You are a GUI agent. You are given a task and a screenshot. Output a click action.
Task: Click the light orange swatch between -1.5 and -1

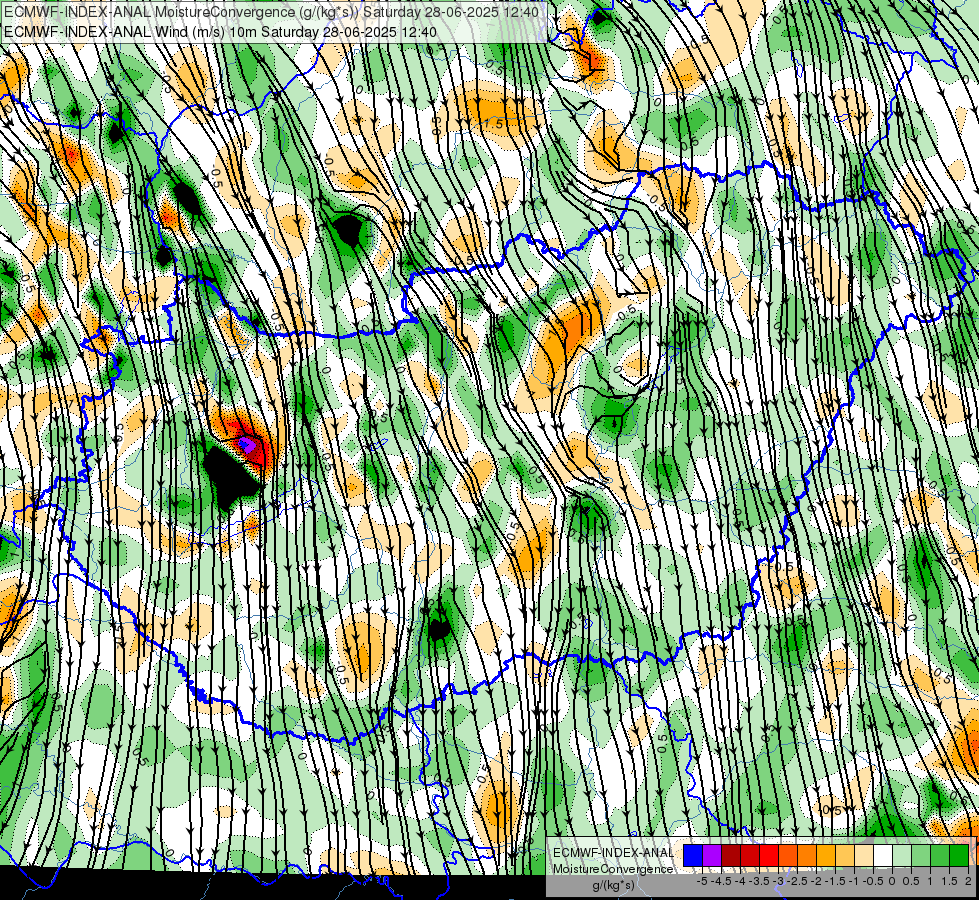(x=845, y=855)
